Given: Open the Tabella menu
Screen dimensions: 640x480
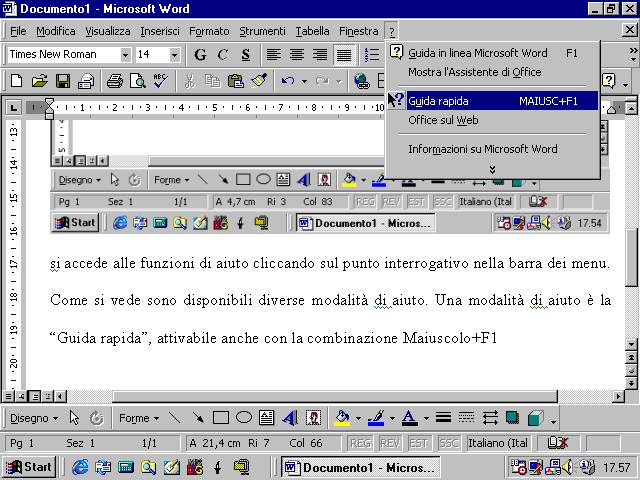Looking at the screenshot, I should pos(312,31).
